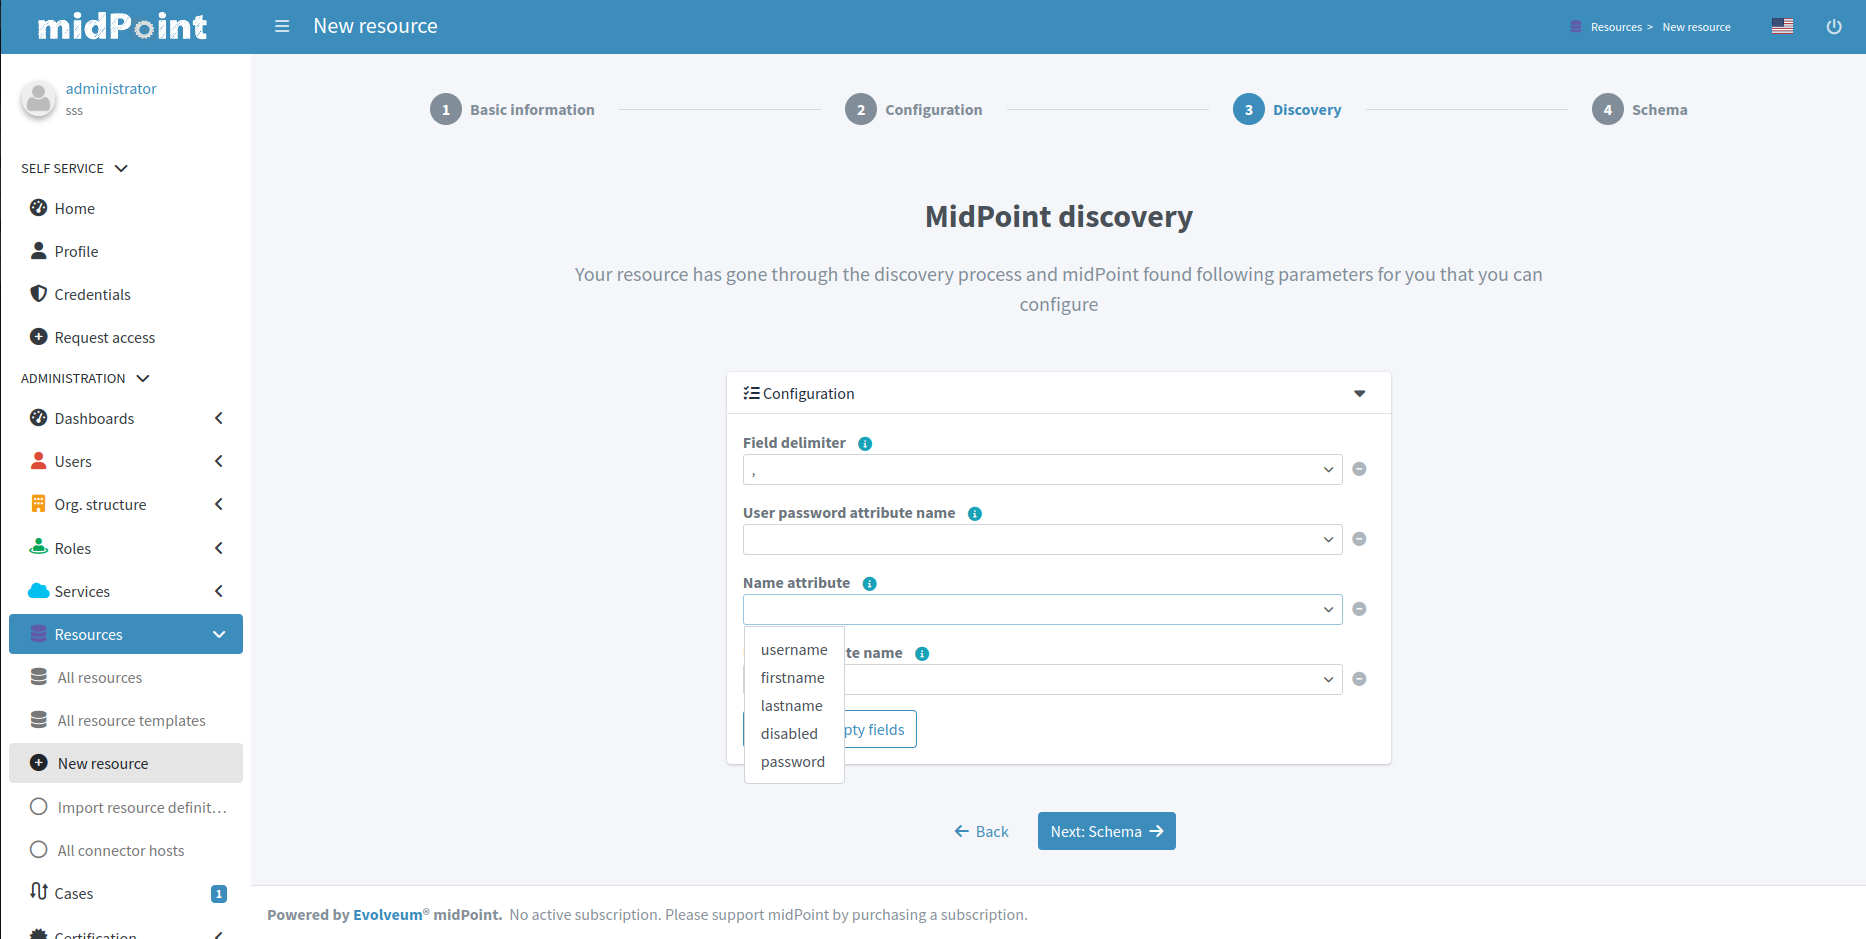The width and height of the screenshot is (1866, 939).
Task: Click minus icon next to Name attribute
Action: coord(1359,609)
